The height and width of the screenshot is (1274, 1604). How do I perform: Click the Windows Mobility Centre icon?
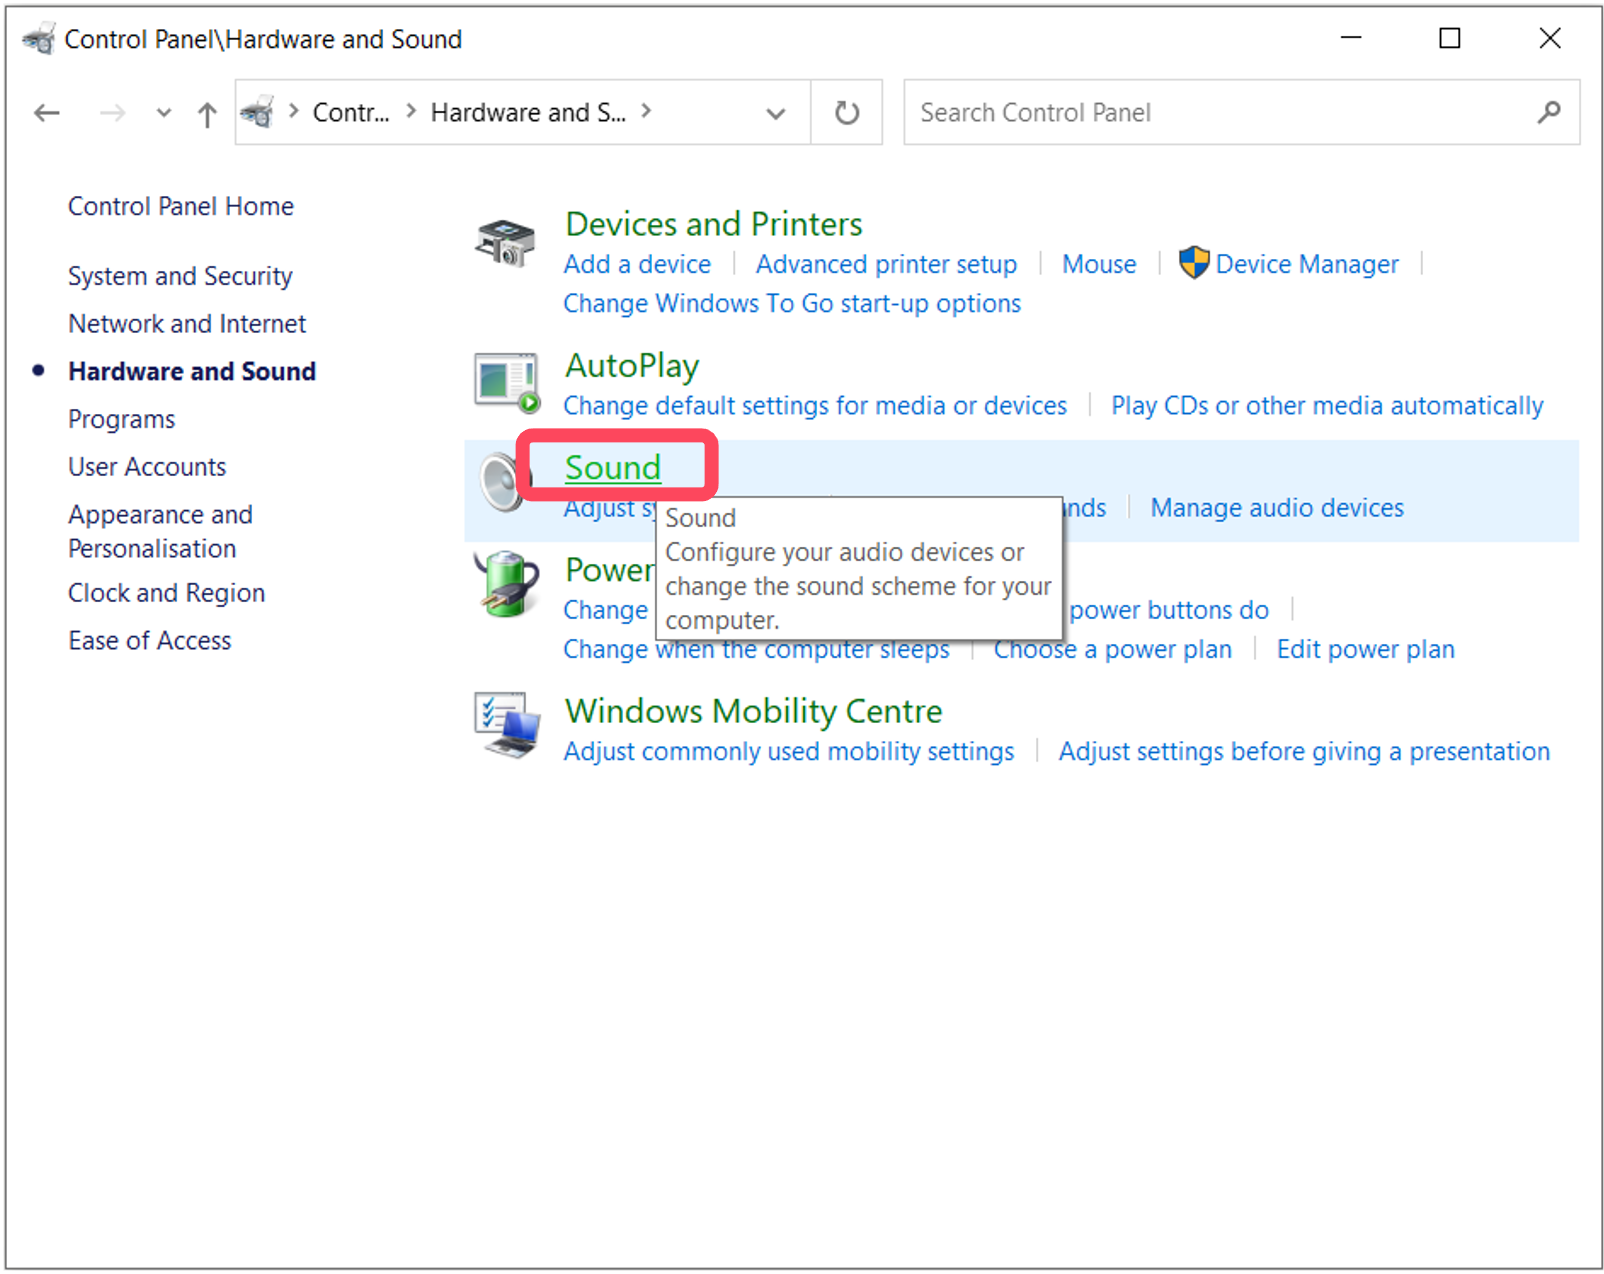coord(507,726)
